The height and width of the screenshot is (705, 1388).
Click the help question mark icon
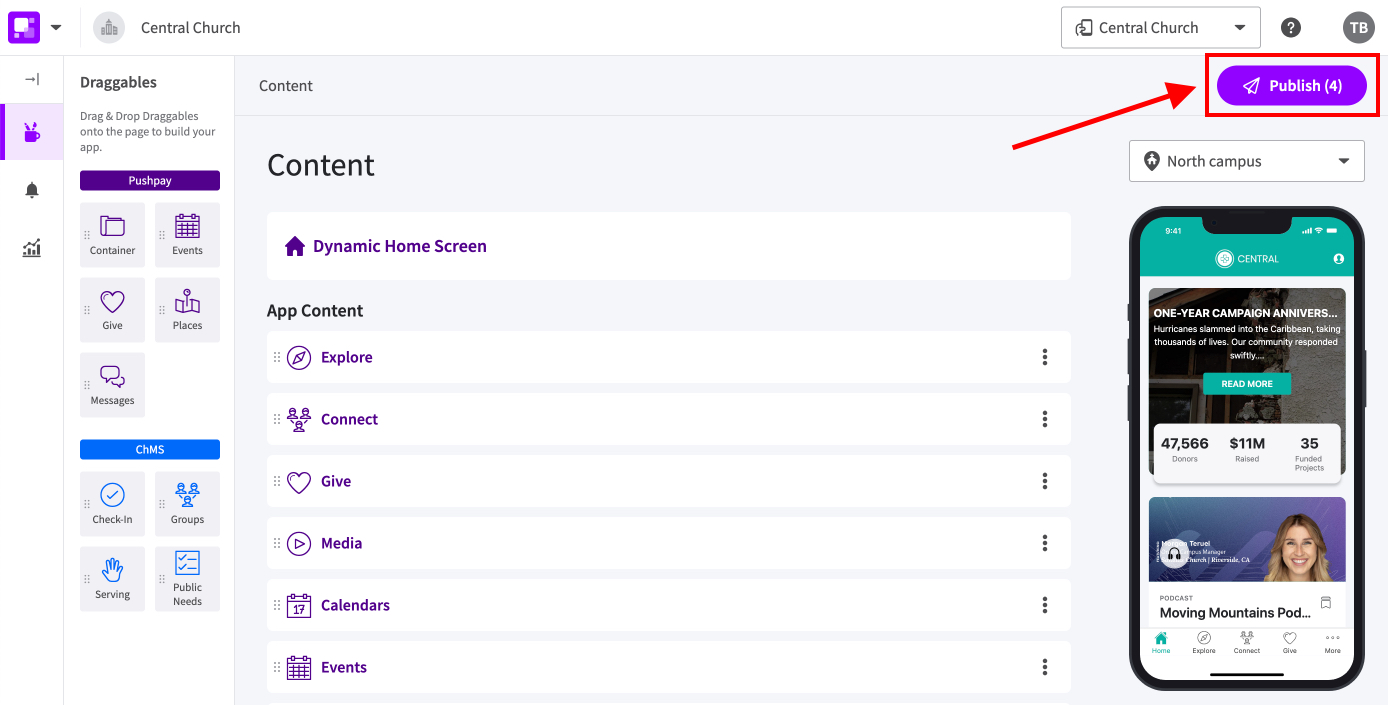tap(1291, 27)
